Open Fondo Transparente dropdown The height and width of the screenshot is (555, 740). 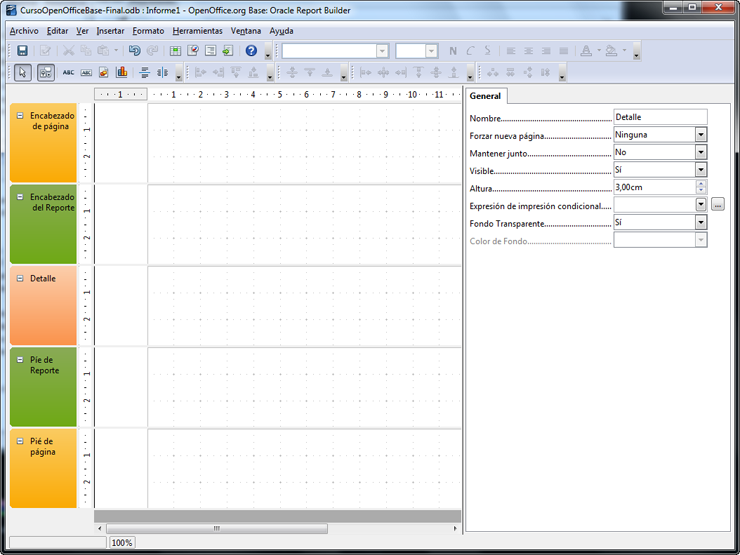coord(701,222)
